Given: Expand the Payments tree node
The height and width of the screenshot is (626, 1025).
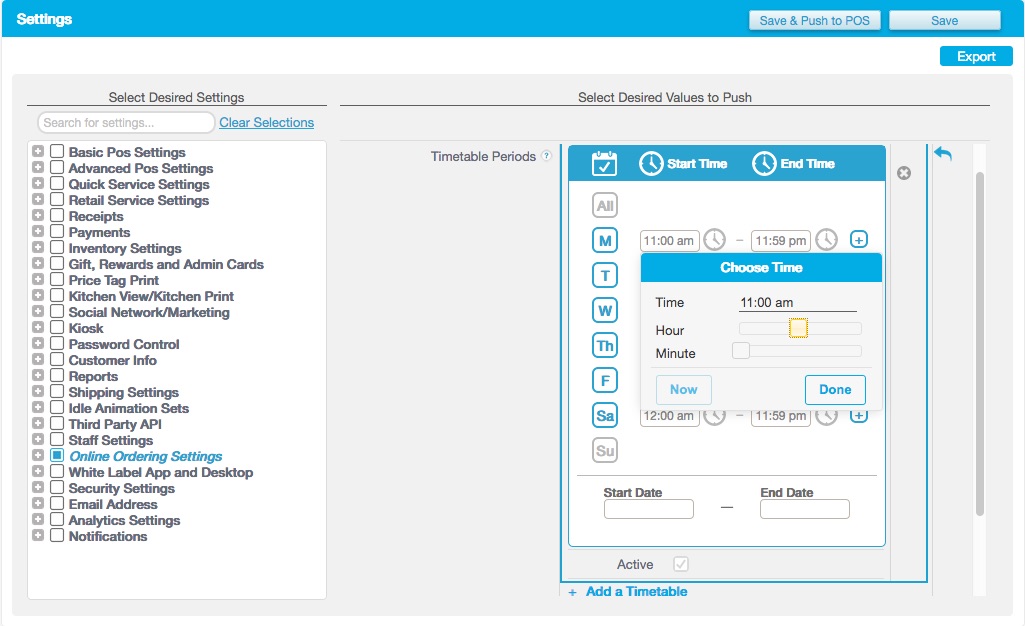Looking at the screenshot, I should 40,232.
